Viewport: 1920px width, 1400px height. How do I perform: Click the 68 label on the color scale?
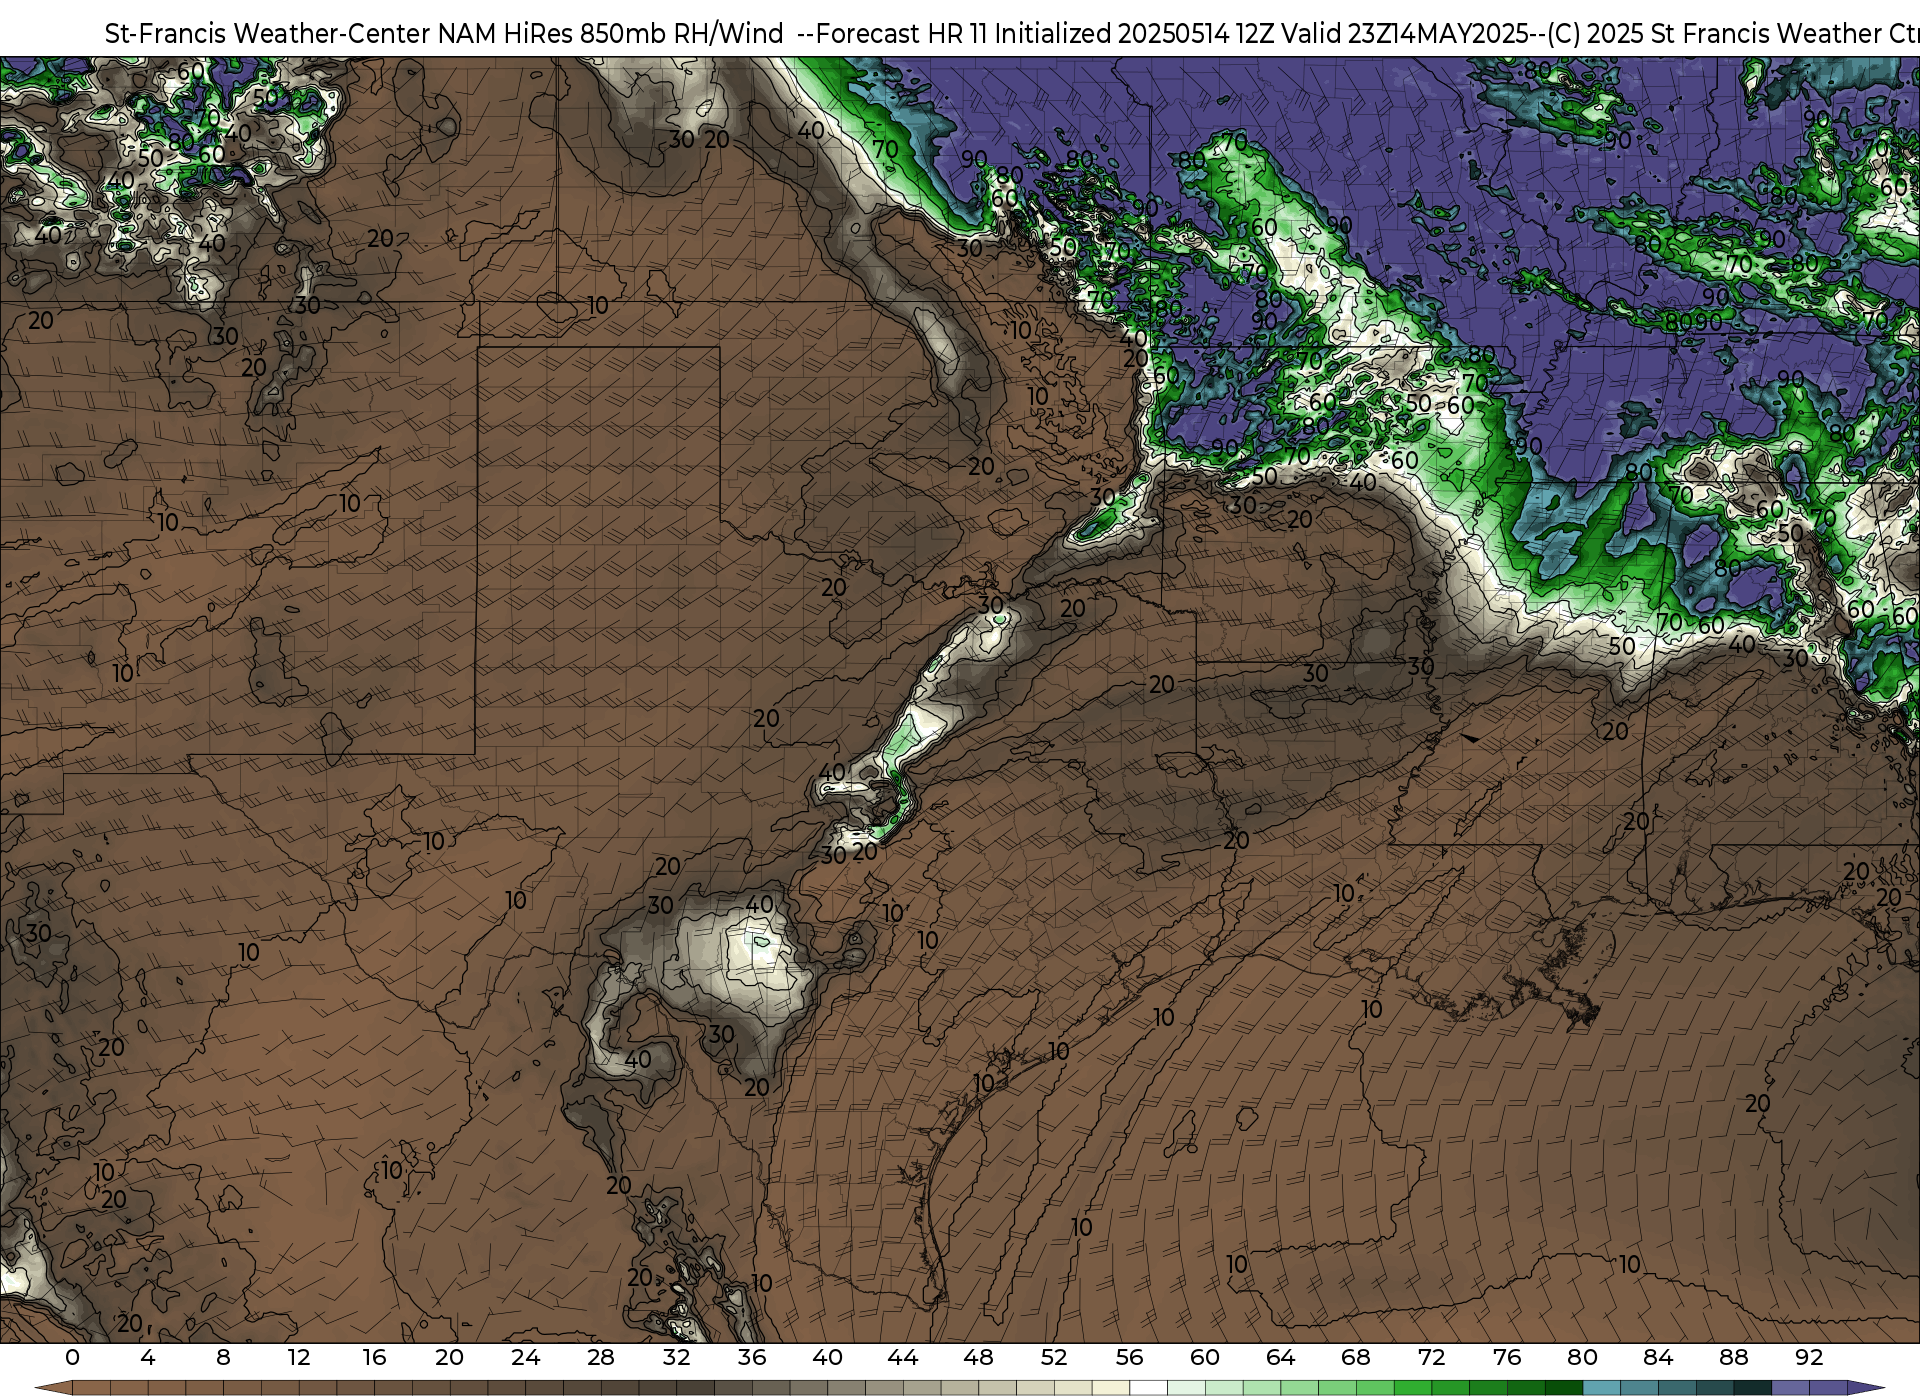point(1356,1357)
